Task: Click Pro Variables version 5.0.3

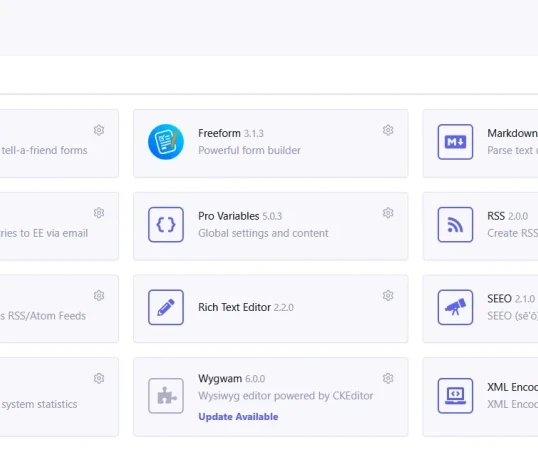Action: (272, 216)
